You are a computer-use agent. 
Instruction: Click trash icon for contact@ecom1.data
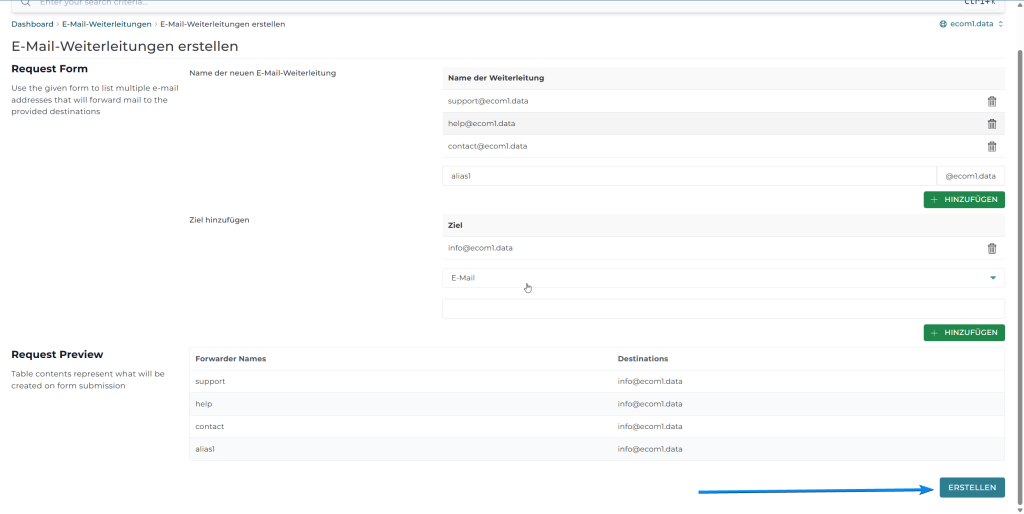click(x=991, y=146)
